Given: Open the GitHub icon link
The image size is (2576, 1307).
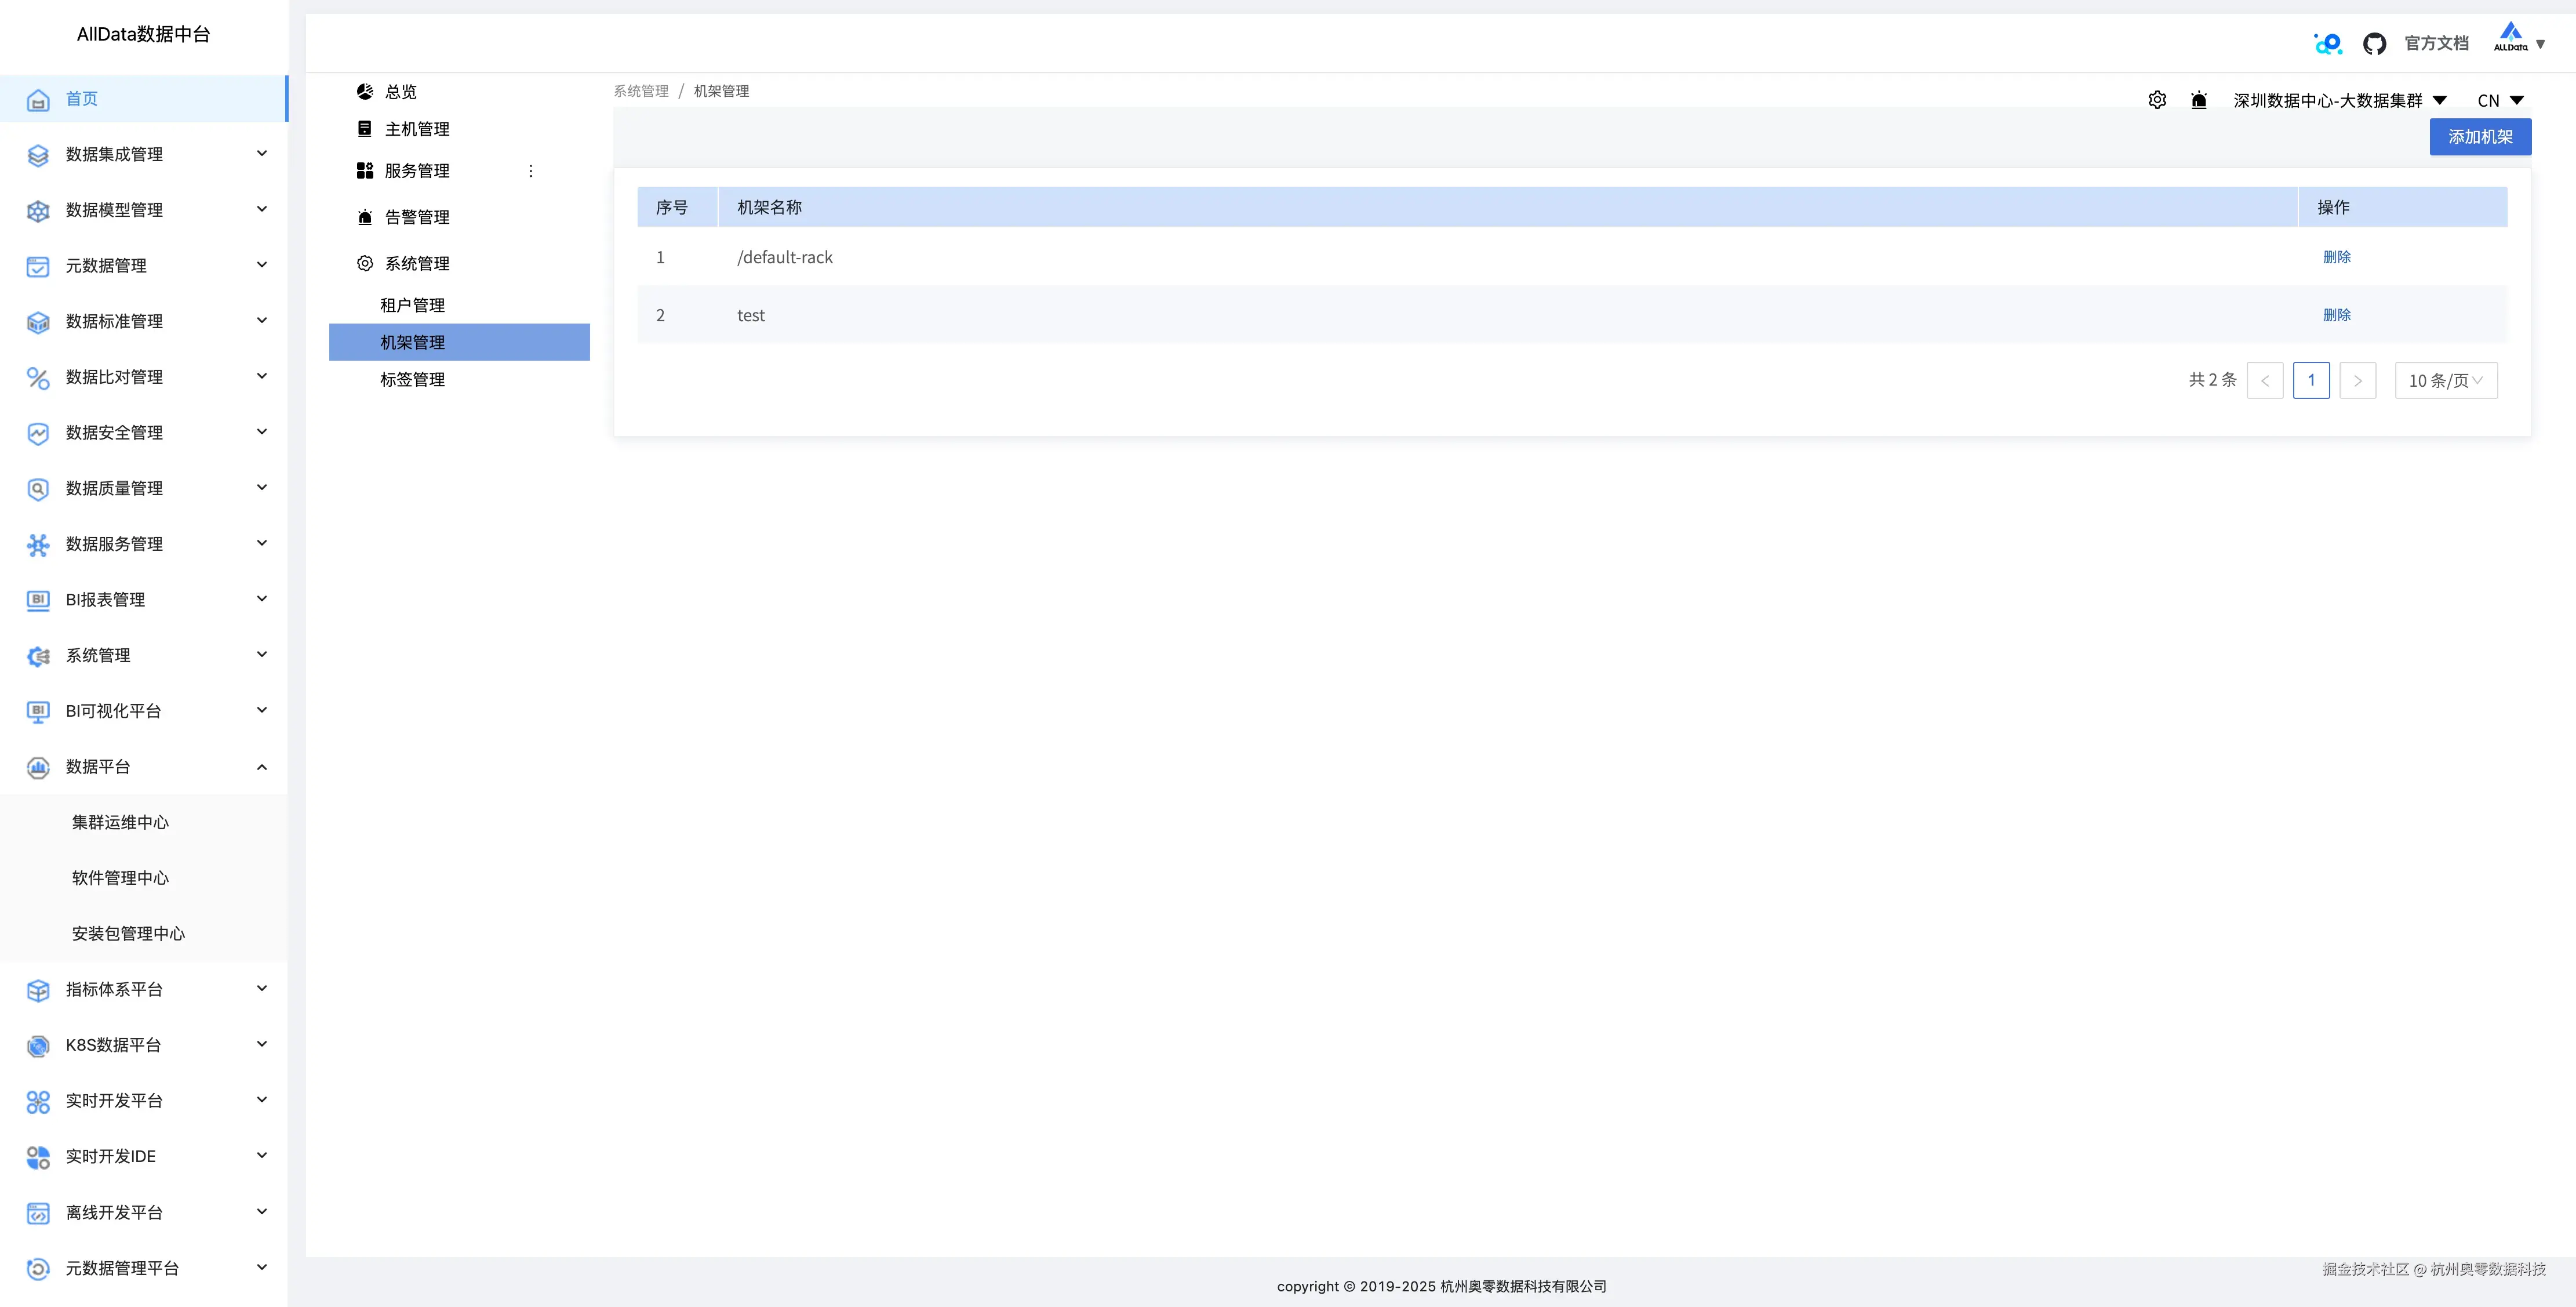Looking at the screenshot, I should tap(2374, 44).
